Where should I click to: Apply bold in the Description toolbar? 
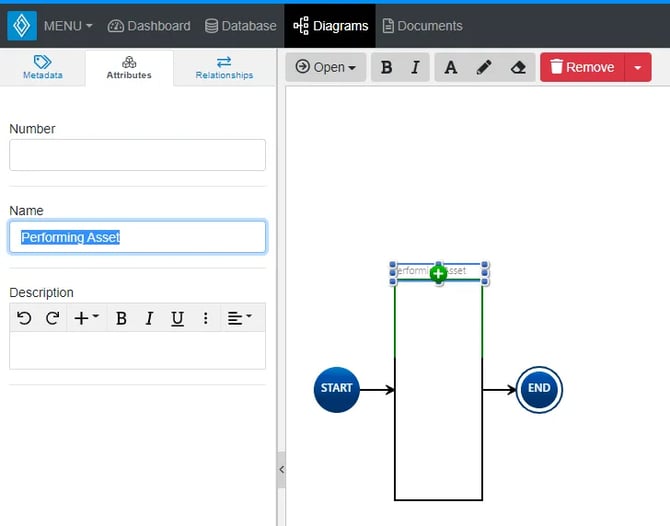pos(121,318)
